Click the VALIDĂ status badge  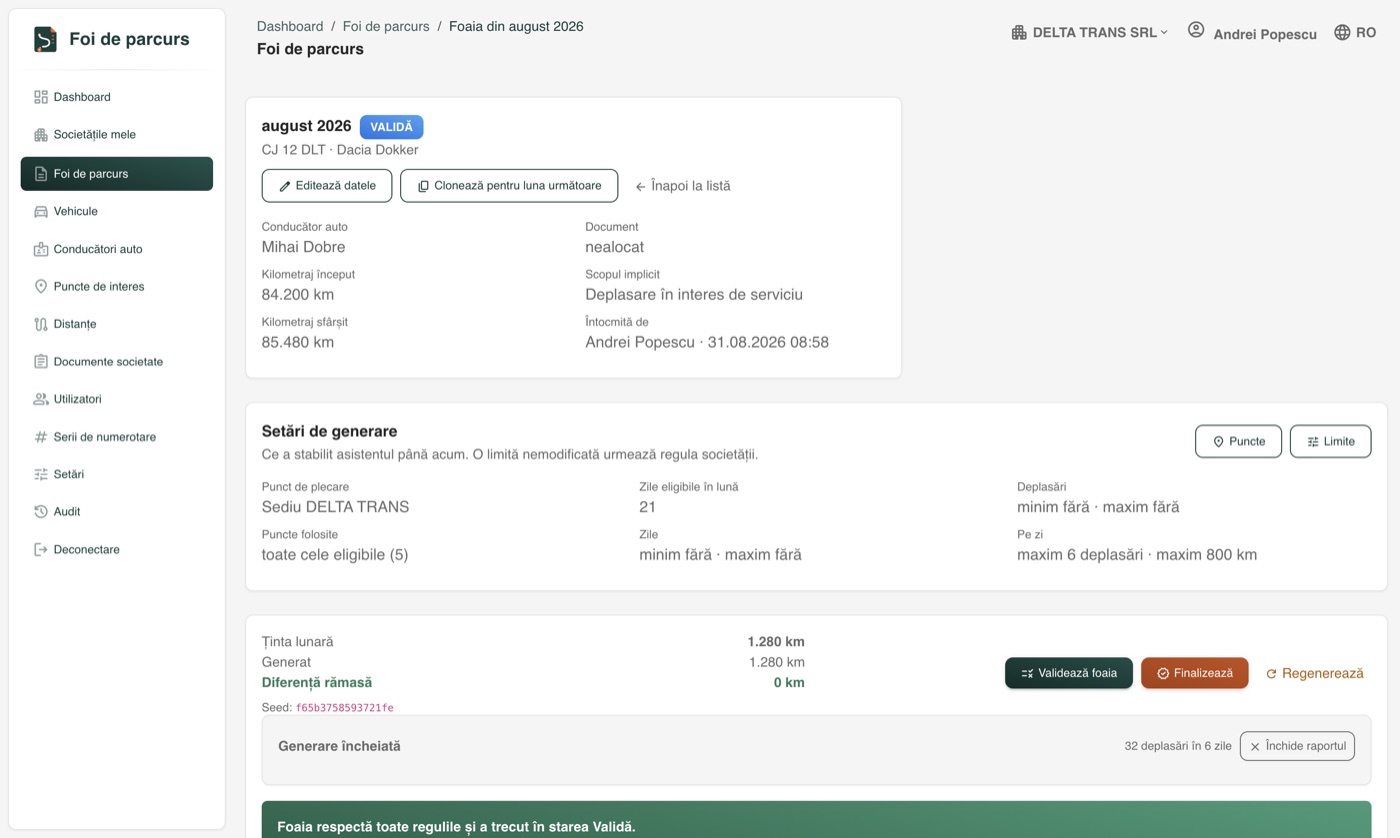pyautogui.click(x=392, y=127)
